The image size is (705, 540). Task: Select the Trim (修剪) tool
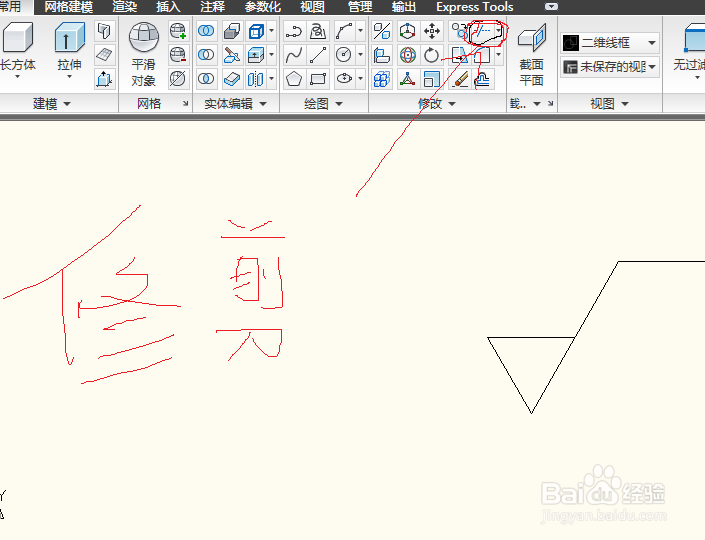pyautogui.click(x=482, y=31)
